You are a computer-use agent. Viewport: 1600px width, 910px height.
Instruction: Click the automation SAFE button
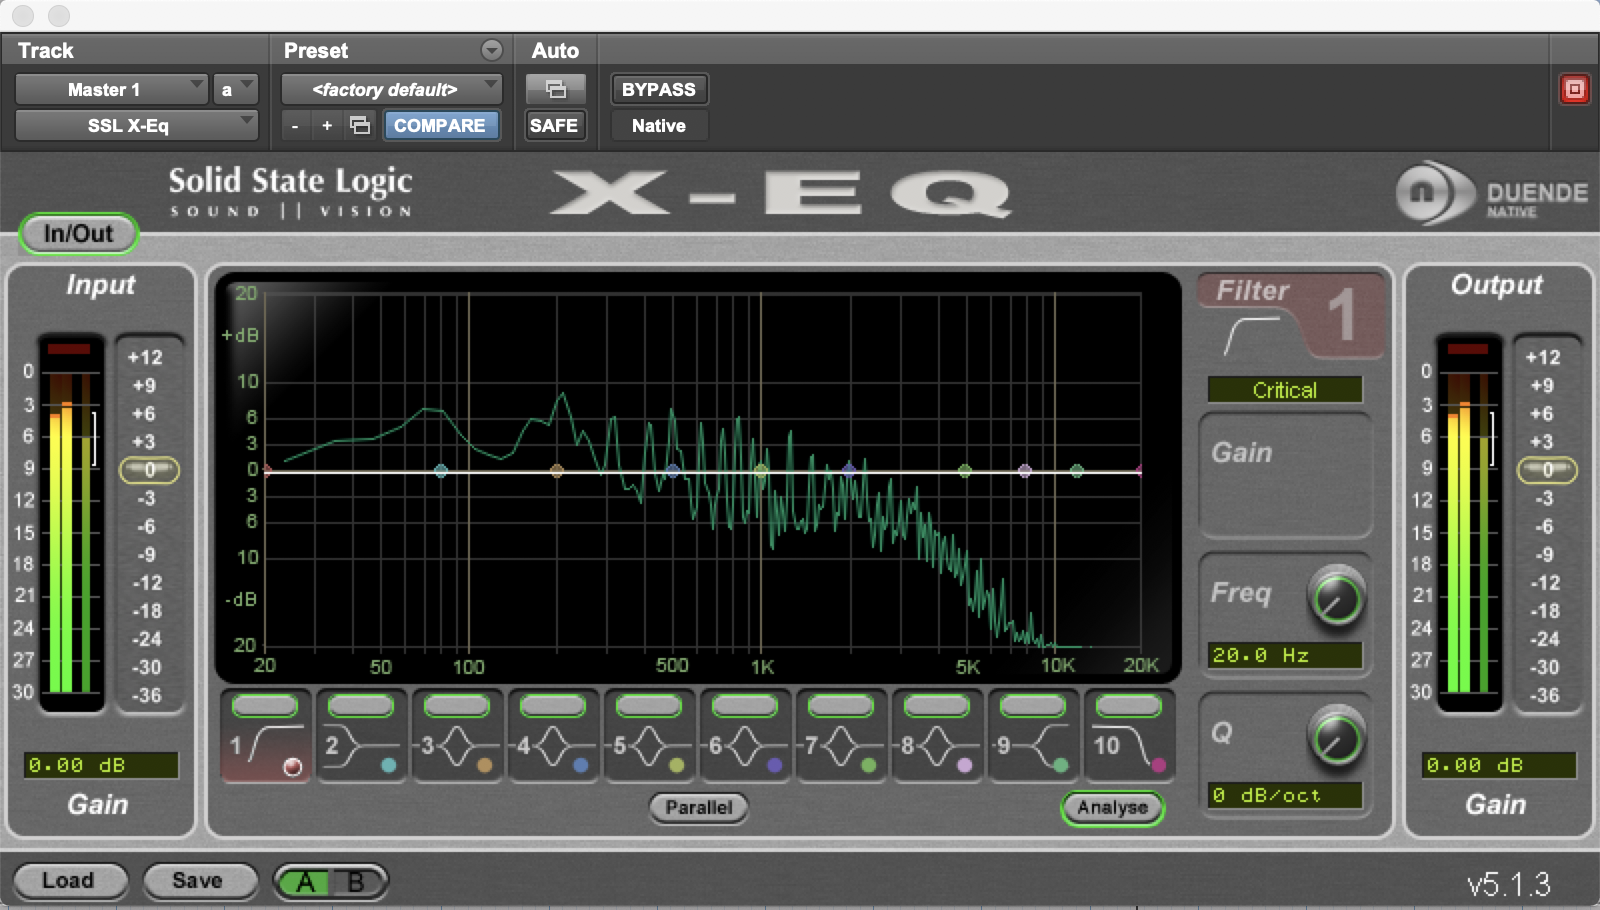(555, 125)
